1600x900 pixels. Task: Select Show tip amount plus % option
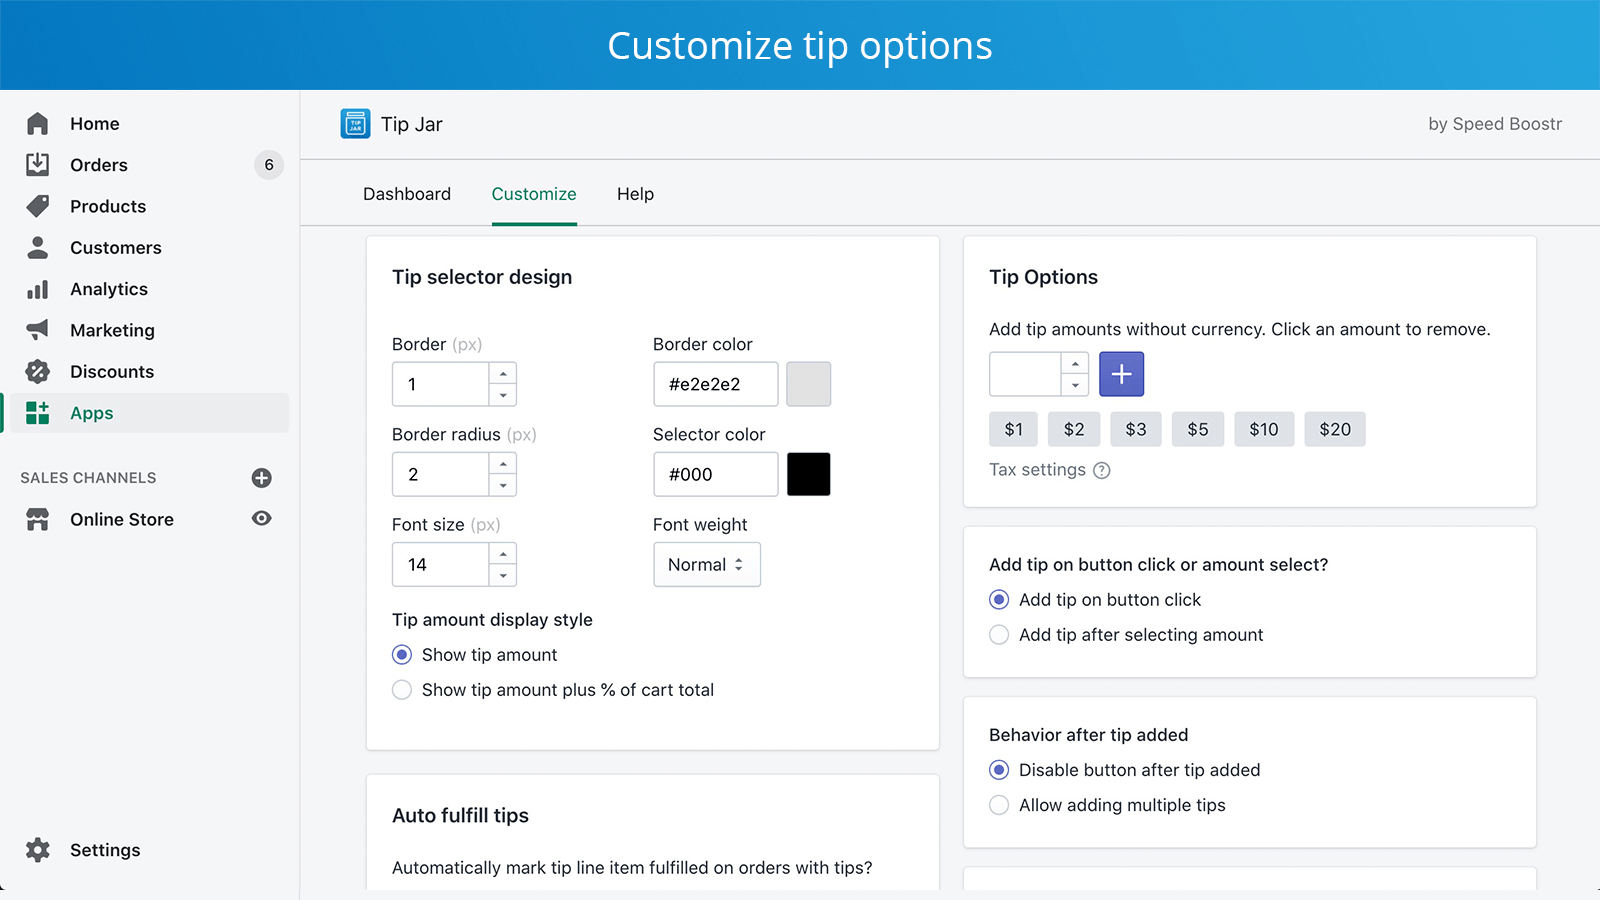coord(402,690)
